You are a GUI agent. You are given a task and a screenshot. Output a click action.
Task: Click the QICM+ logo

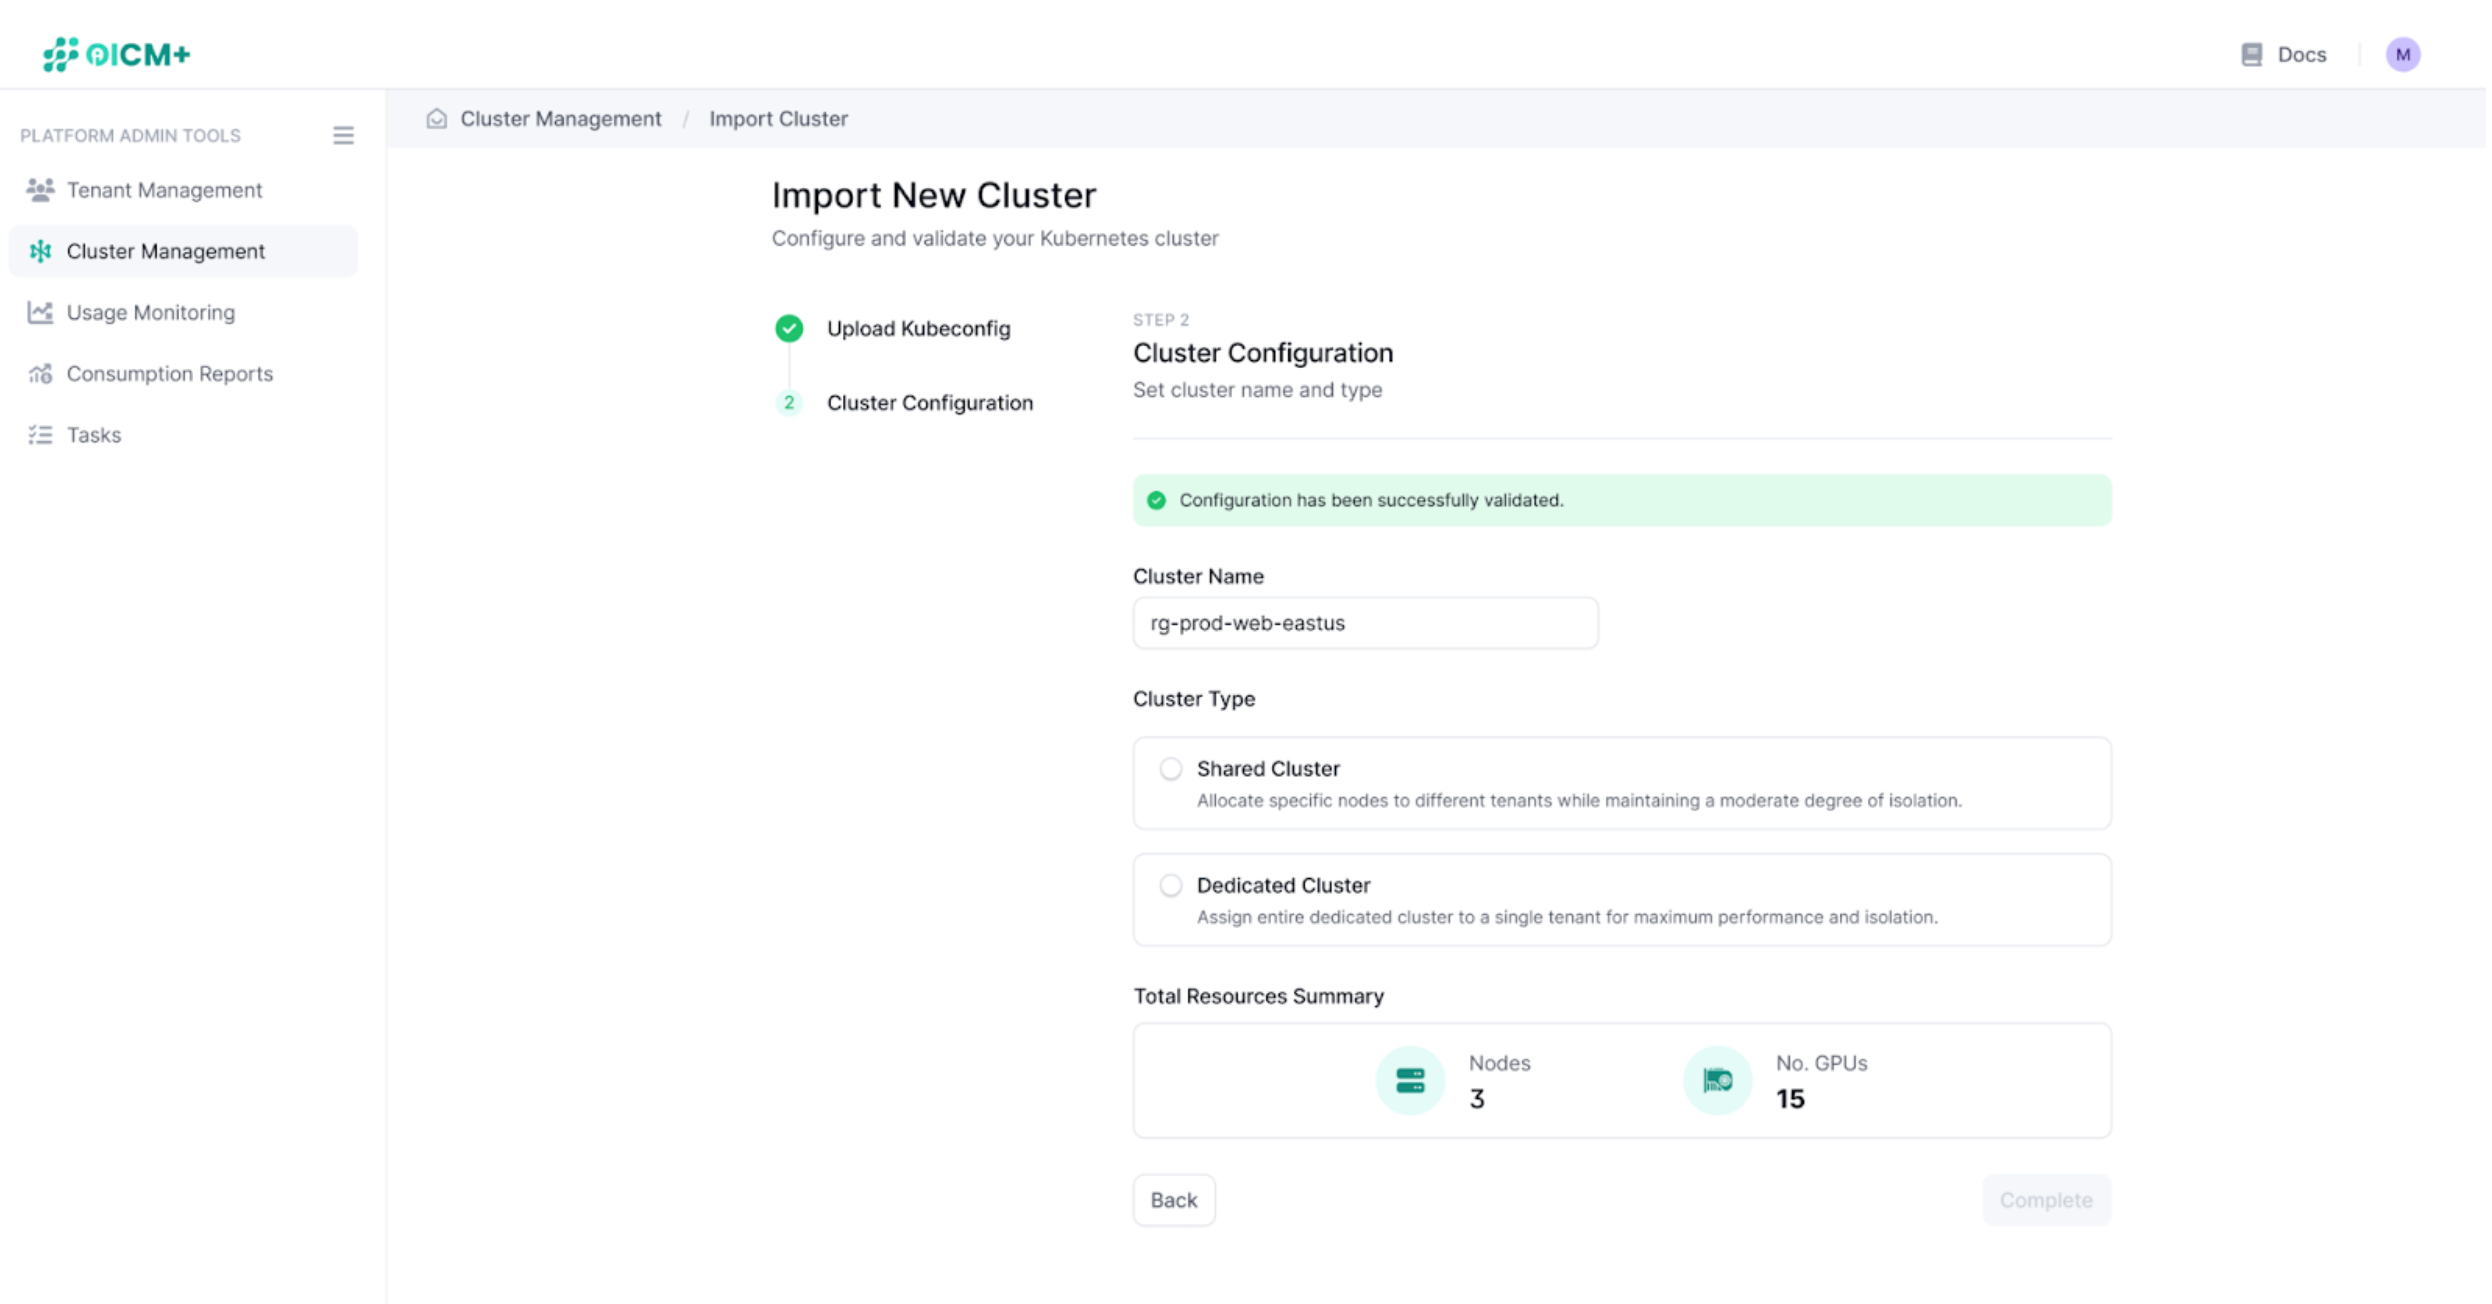tap(115, 54)
